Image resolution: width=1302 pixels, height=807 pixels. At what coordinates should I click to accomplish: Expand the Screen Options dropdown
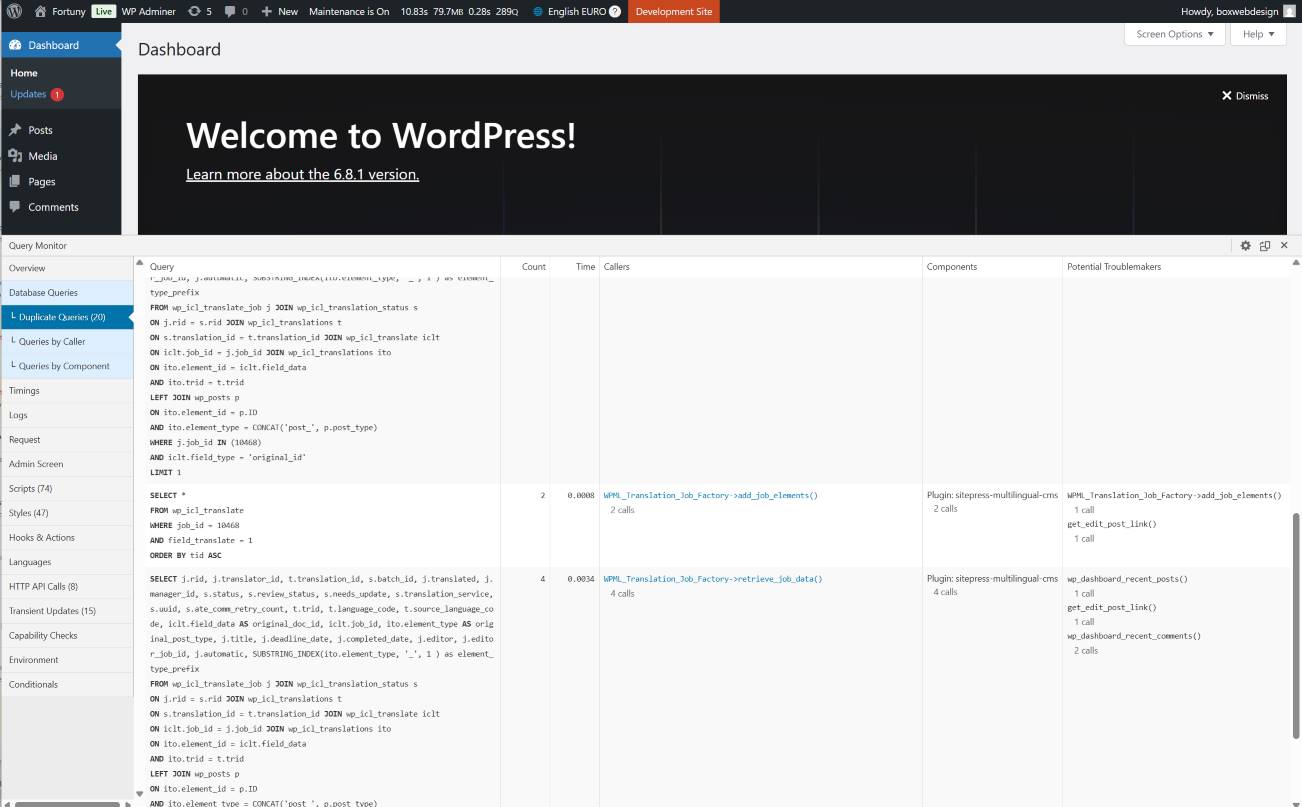(x=1174, y=34)
